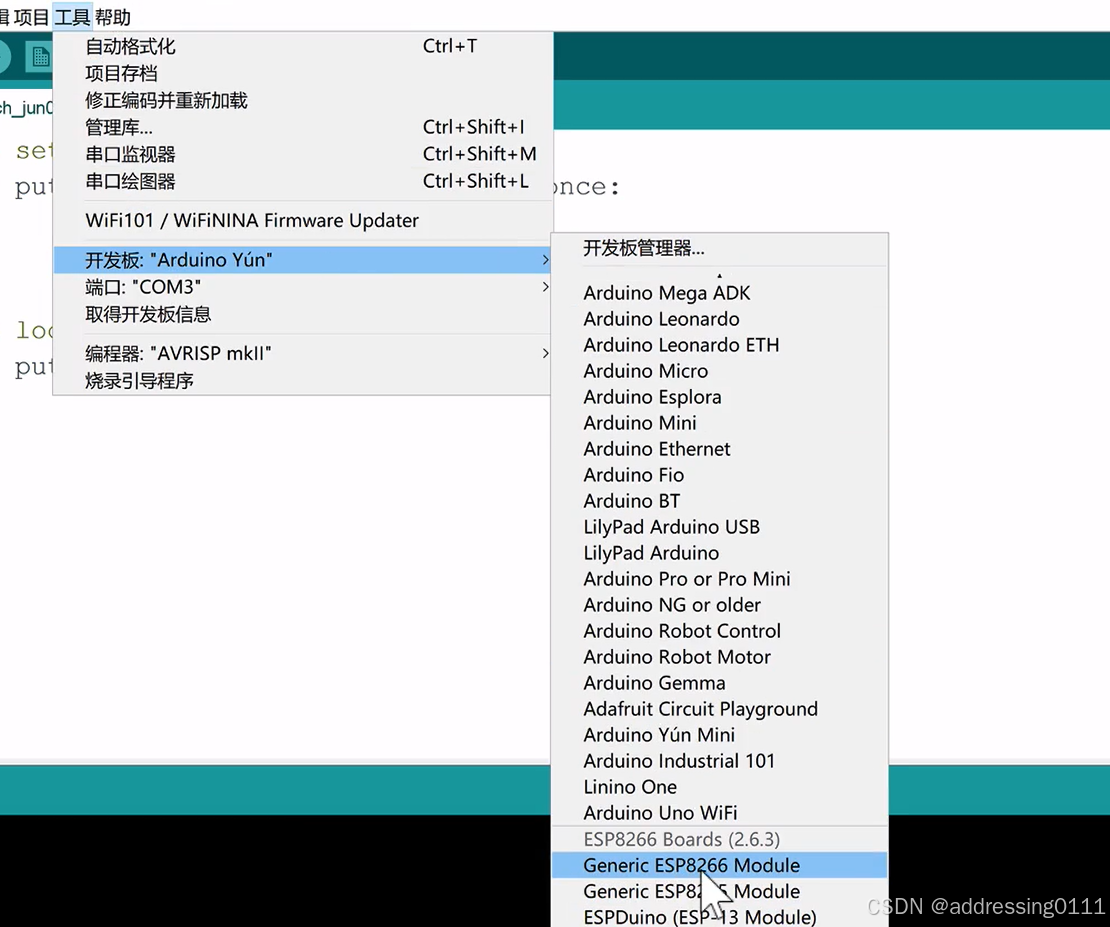
Task: Choose 项目存档 from Tools menu
Action: click(303, 74)
